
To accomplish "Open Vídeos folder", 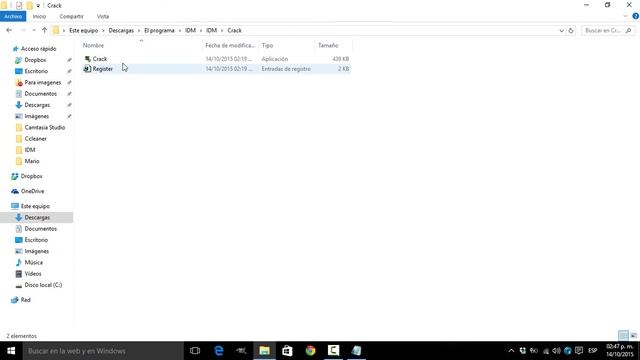I will (33, 274).
